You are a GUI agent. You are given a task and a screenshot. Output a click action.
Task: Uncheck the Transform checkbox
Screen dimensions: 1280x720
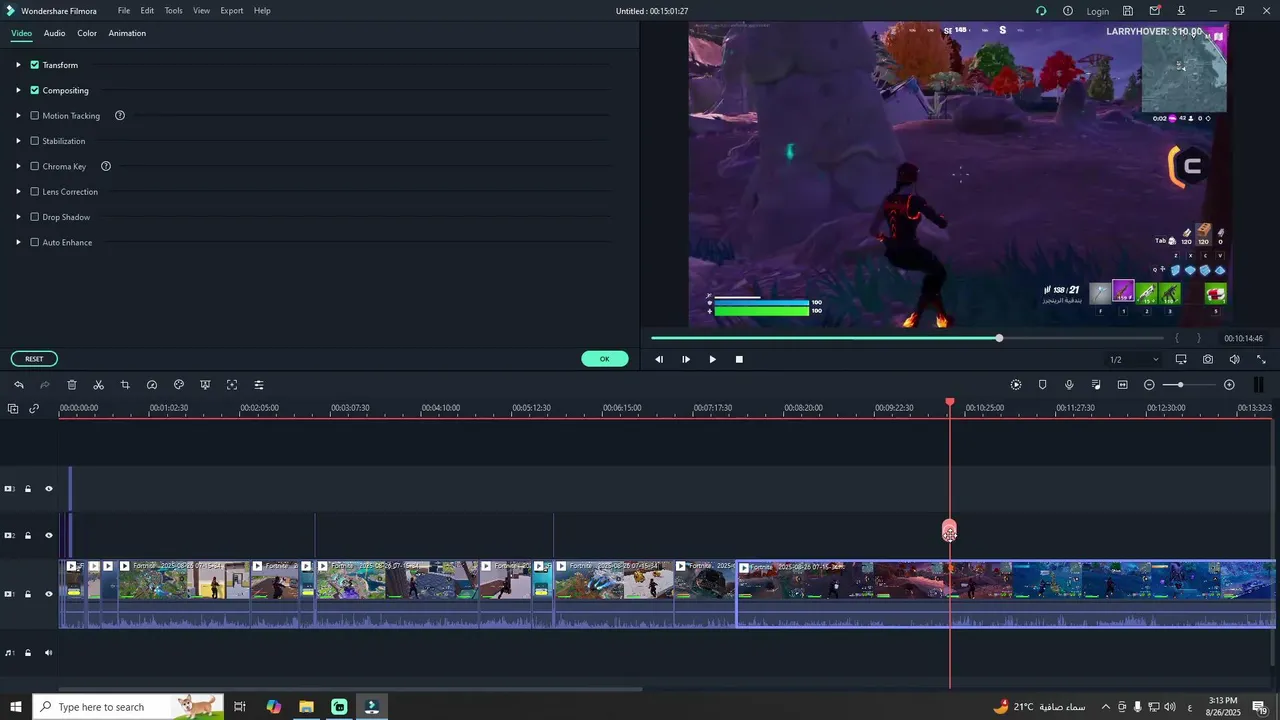[x=35, y=65]
